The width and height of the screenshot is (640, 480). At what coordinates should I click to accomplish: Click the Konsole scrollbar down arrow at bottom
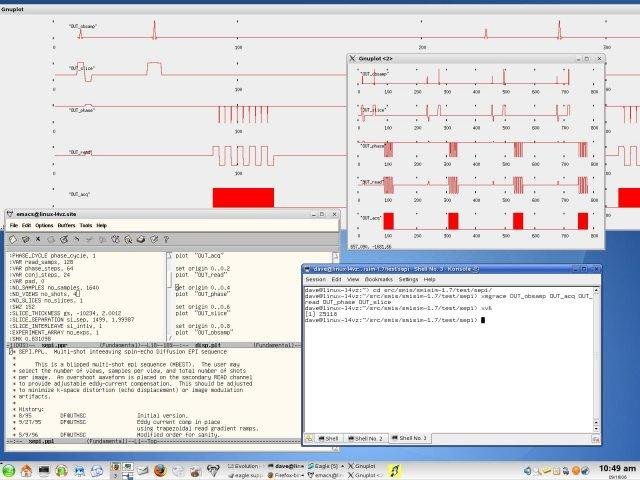596,429
